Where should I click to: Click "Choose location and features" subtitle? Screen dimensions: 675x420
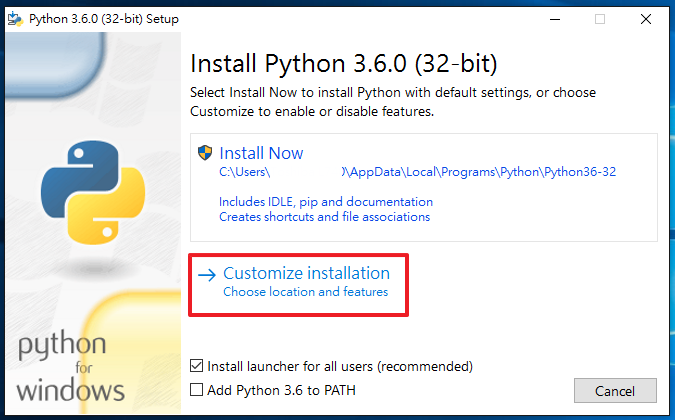[x=305, y=292]
